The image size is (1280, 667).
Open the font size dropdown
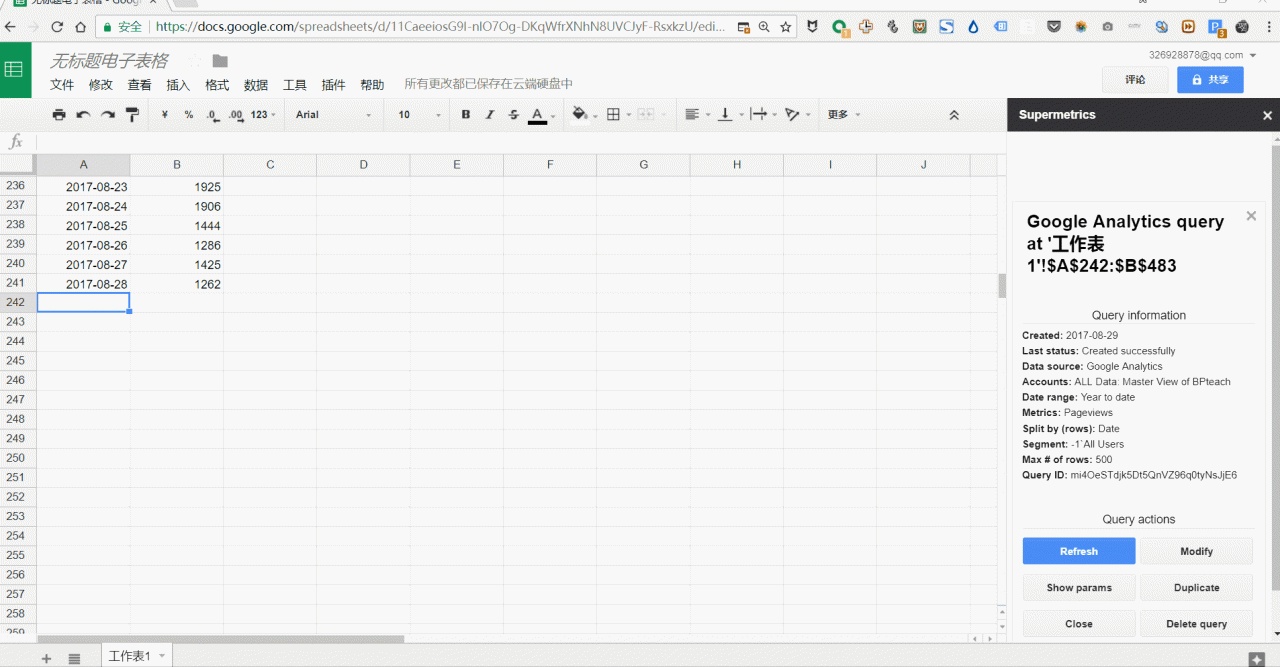[418, 115]
